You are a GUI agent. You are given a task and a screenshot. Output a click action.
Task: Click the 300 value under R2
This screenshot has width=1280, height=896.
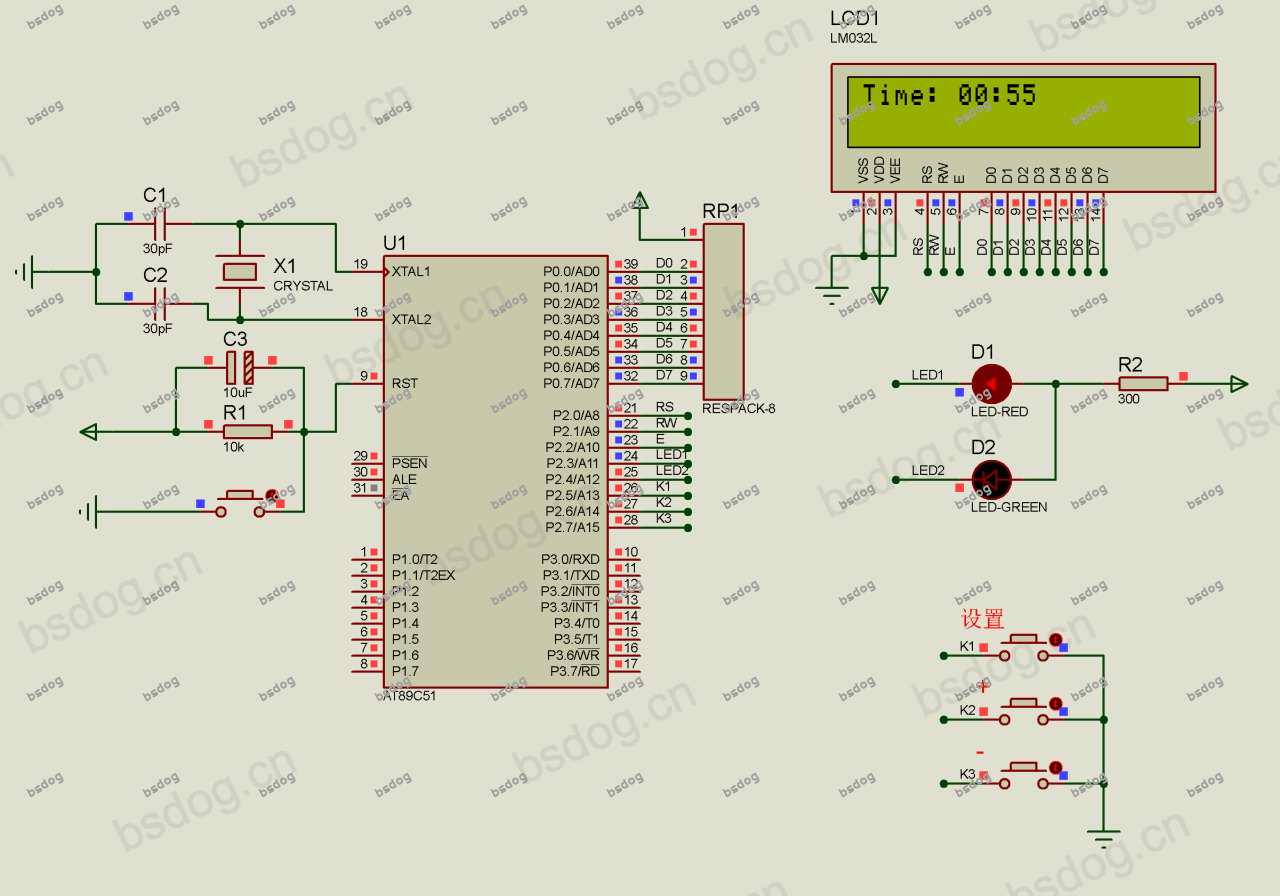pyautogui.click(x=1129, y=399)
